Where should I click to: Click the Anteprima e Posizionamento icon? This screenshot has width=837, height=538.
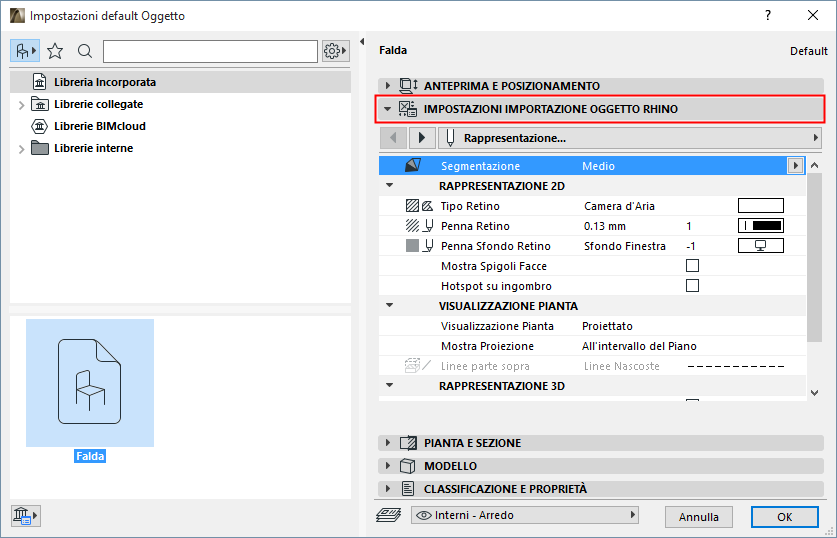point(408,85)
